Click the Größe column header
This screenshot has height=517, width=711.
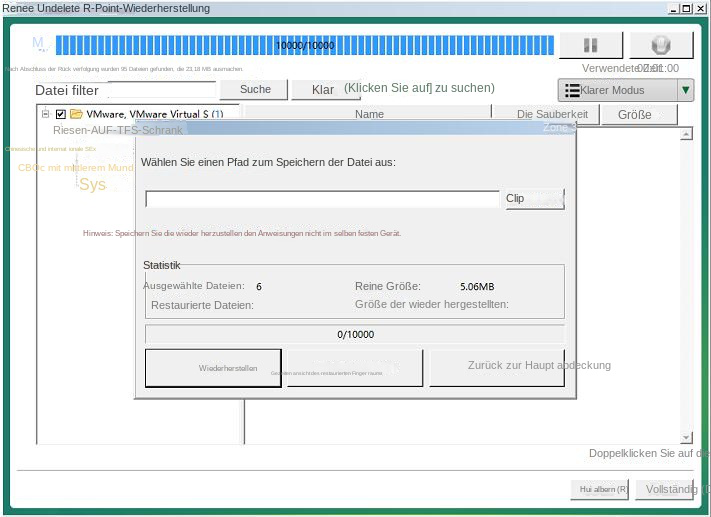[x=634, y=114]
